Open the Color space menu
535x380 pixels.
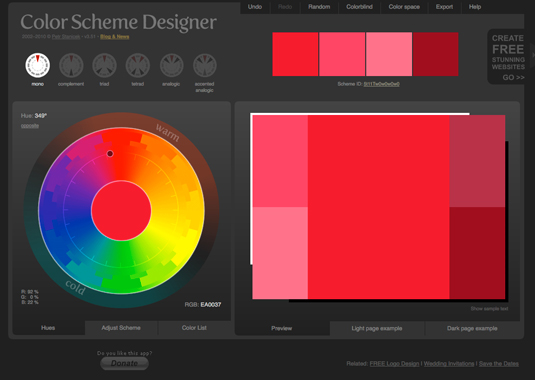coord(404,7)
